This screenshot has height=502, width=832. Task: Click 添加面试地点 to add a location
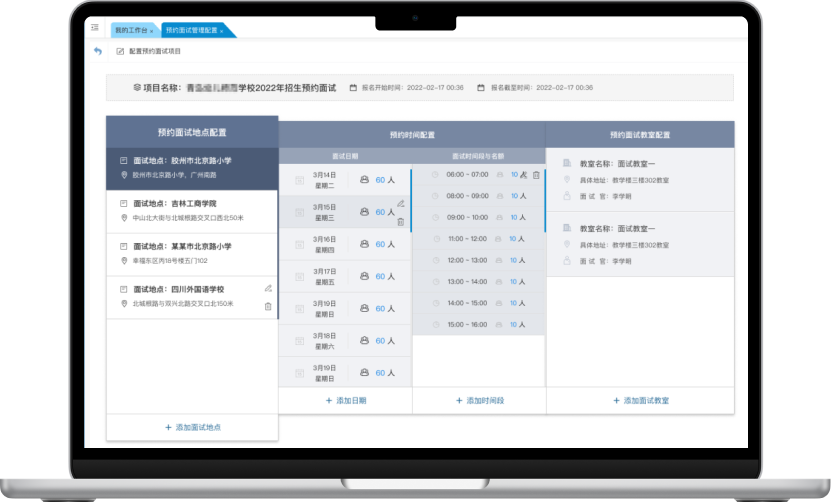192,427
